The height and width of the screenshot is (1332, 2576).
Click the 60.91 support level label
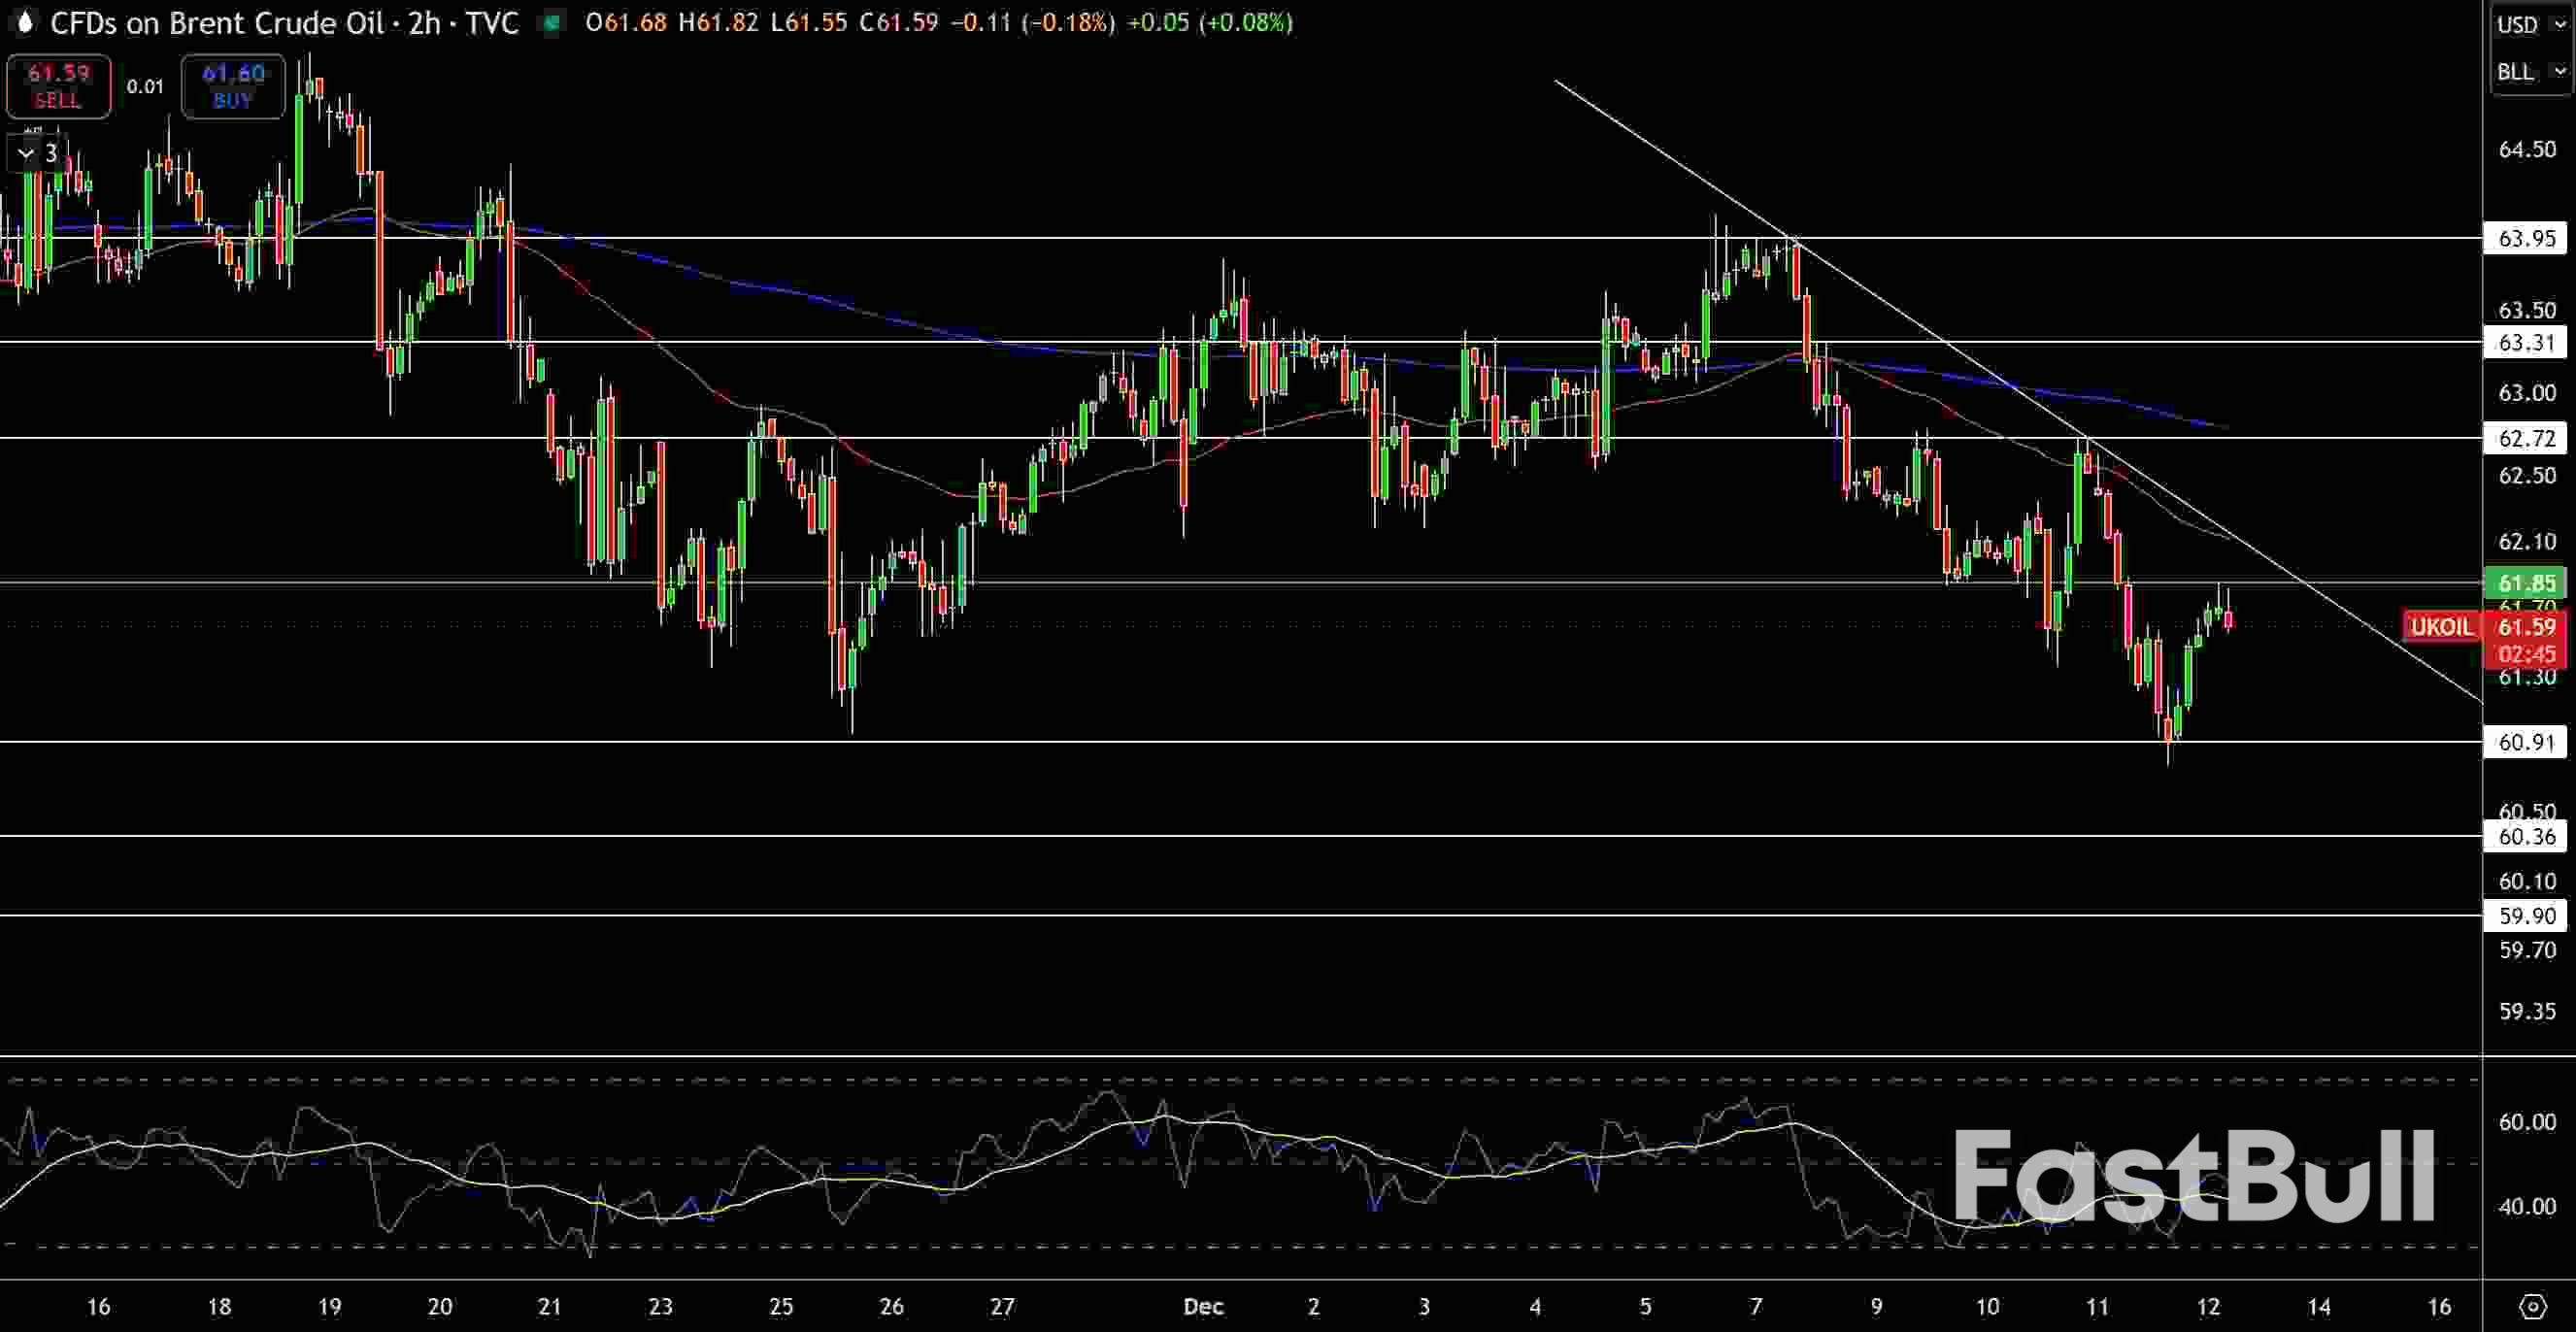2528,742
